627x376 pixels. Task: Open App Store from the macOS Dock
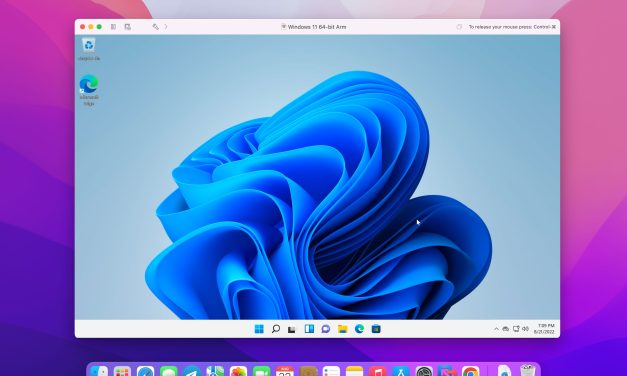point(401,371)
